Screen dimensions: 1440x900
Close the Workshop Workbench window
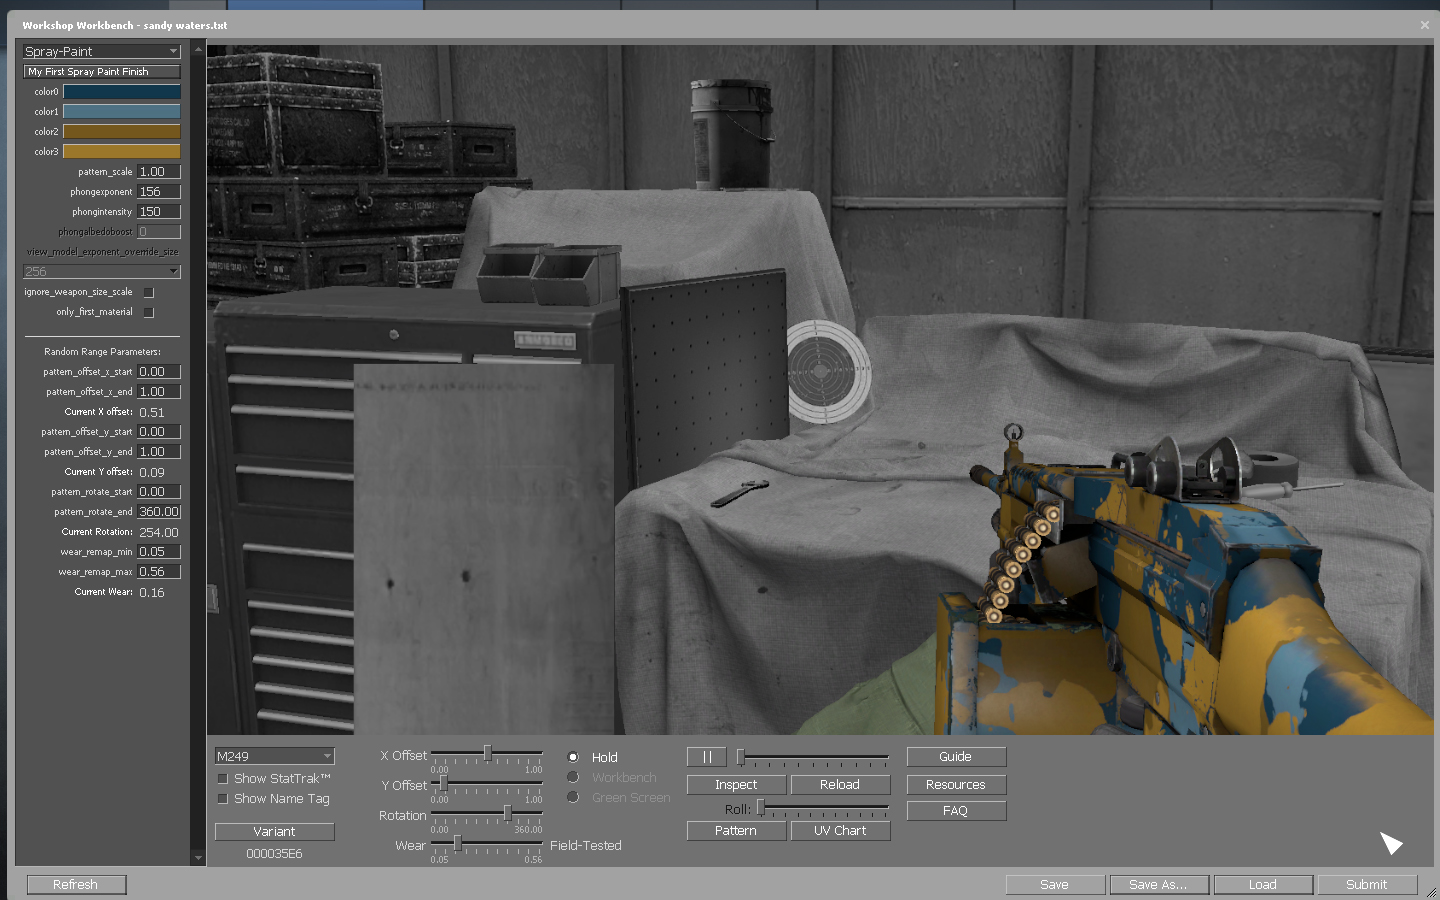pyautogui.click(x=1424, y=25)
